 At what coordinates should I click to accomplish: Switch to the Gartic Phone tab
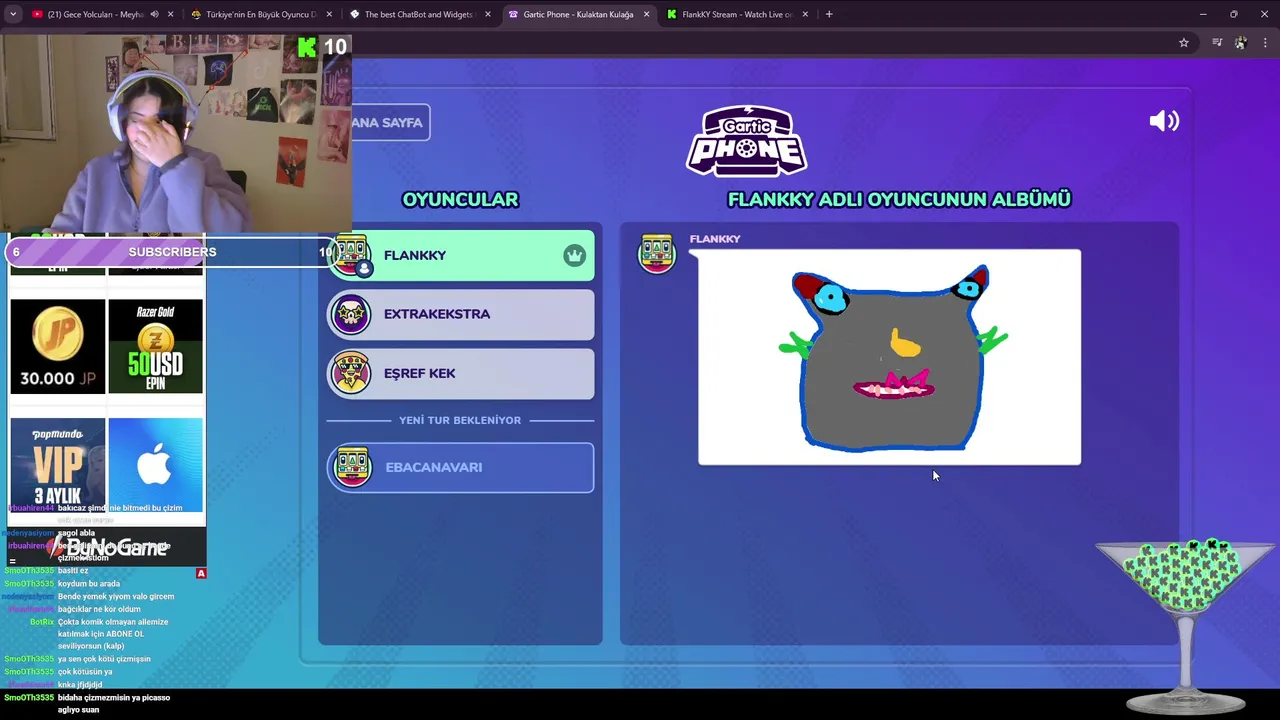578,14
